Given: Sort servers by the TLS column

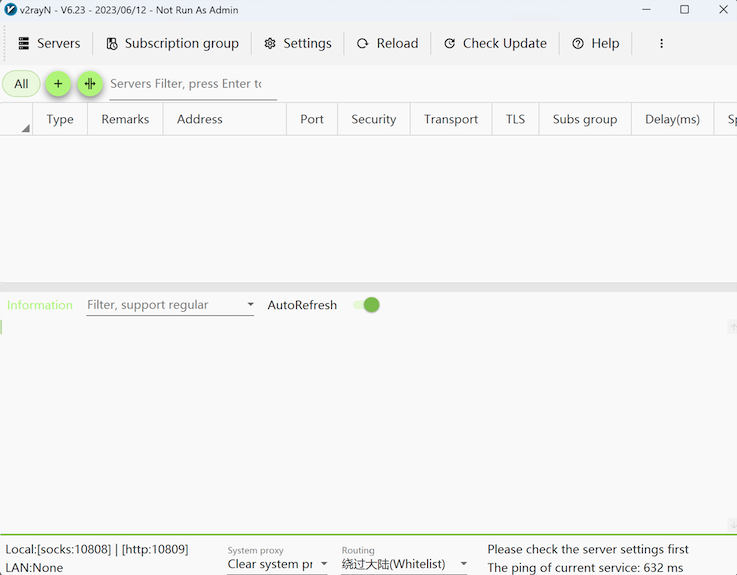Looking at the screenshot, I should point(516,119).
